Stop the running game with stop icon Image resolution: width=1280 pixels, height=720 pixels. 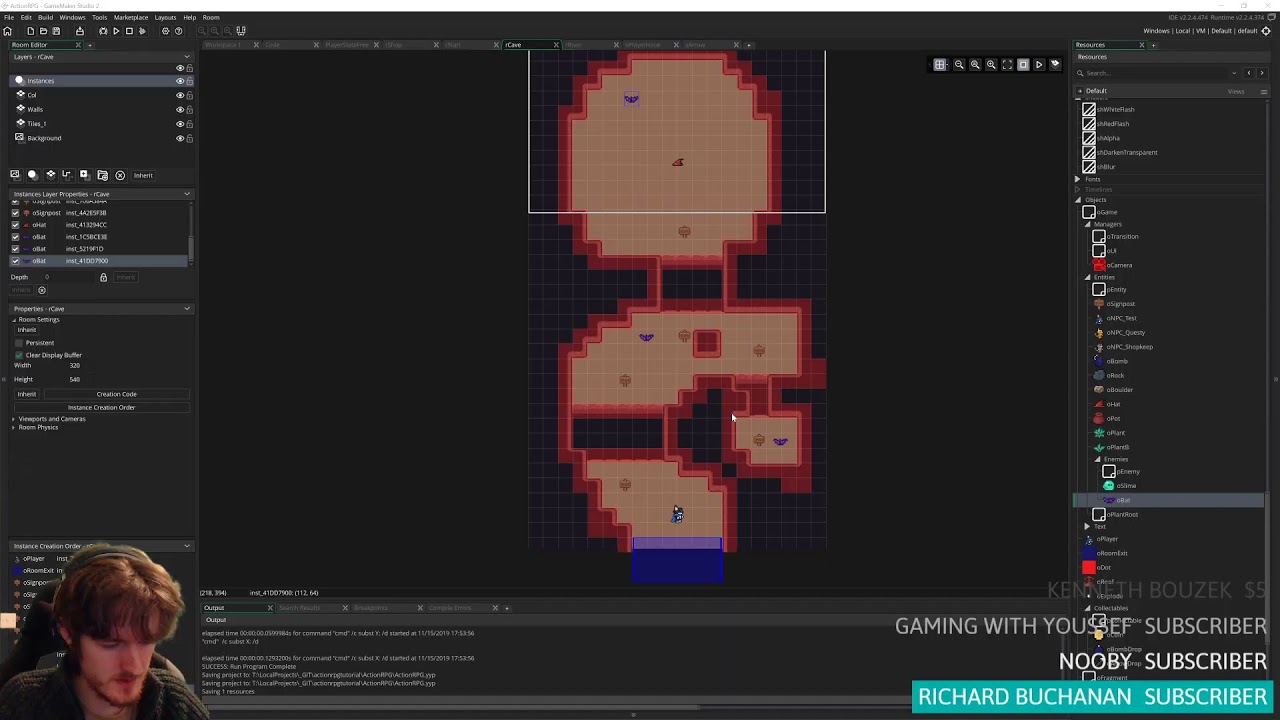[x=129, y=31]
